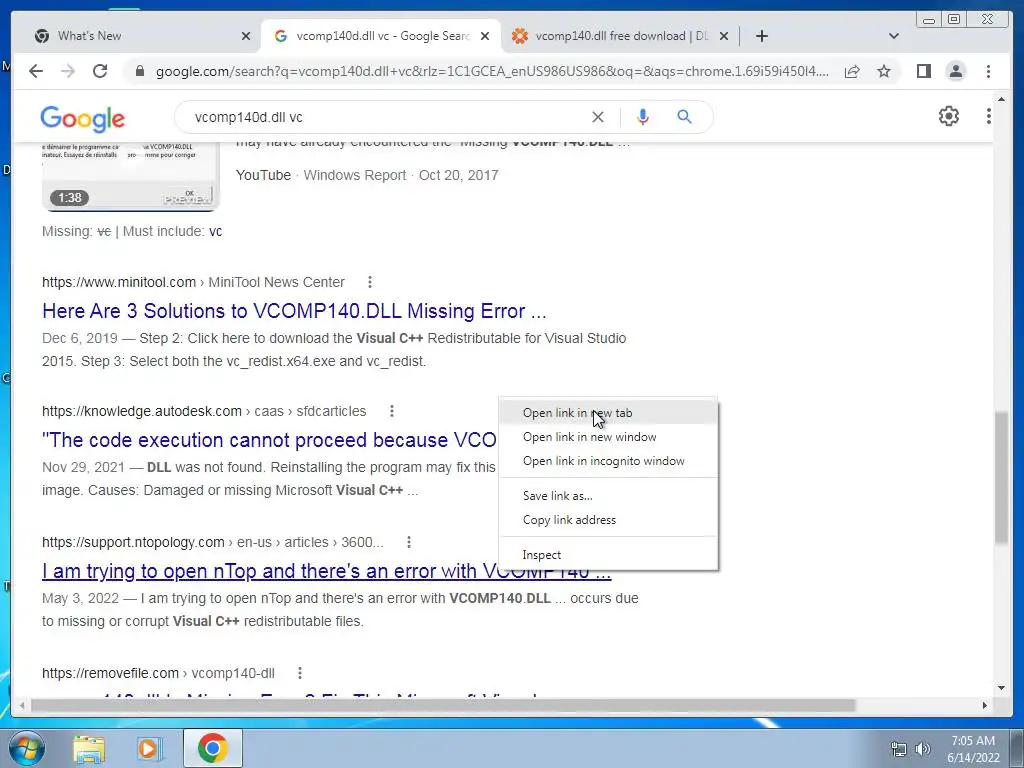Open the Chrome side panel icon
Image resolution: width=1024 pixels, height=768 pixels.
[x=923, y=71]
